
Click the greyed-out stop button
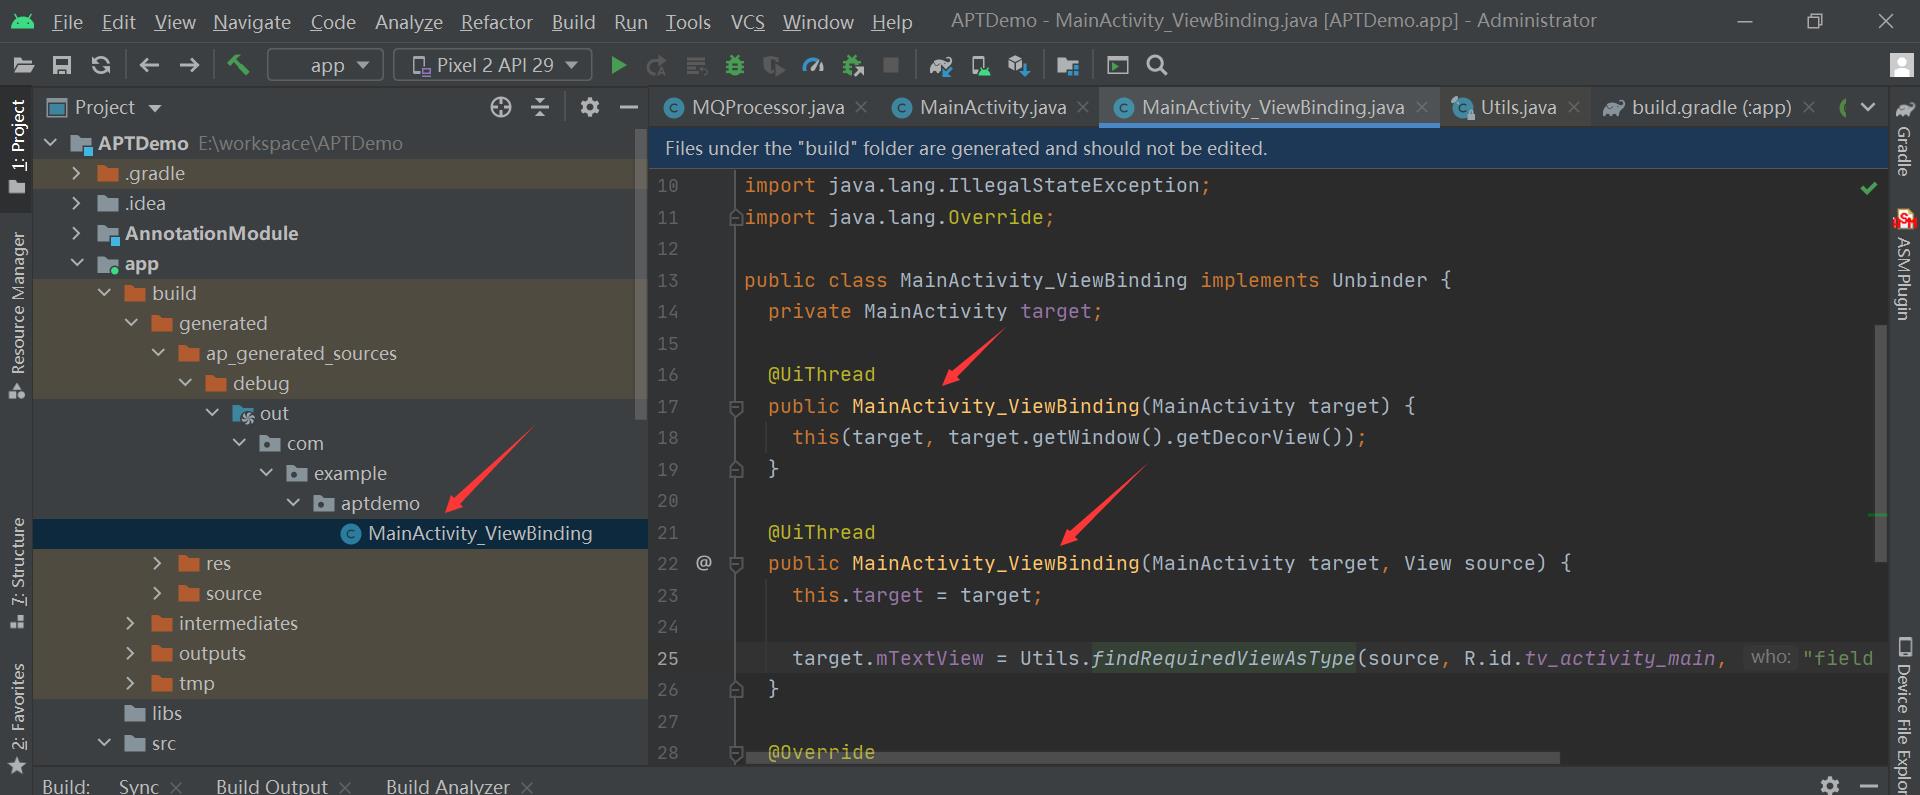tap(891, 66)
